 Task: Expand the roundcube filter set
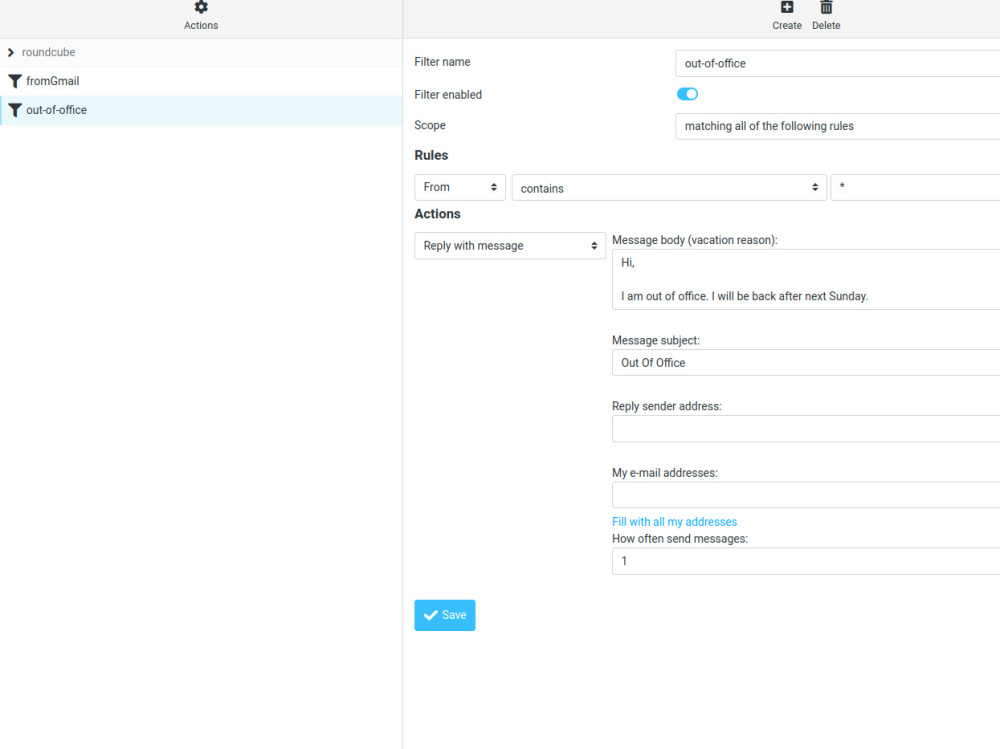pos(10,52)
